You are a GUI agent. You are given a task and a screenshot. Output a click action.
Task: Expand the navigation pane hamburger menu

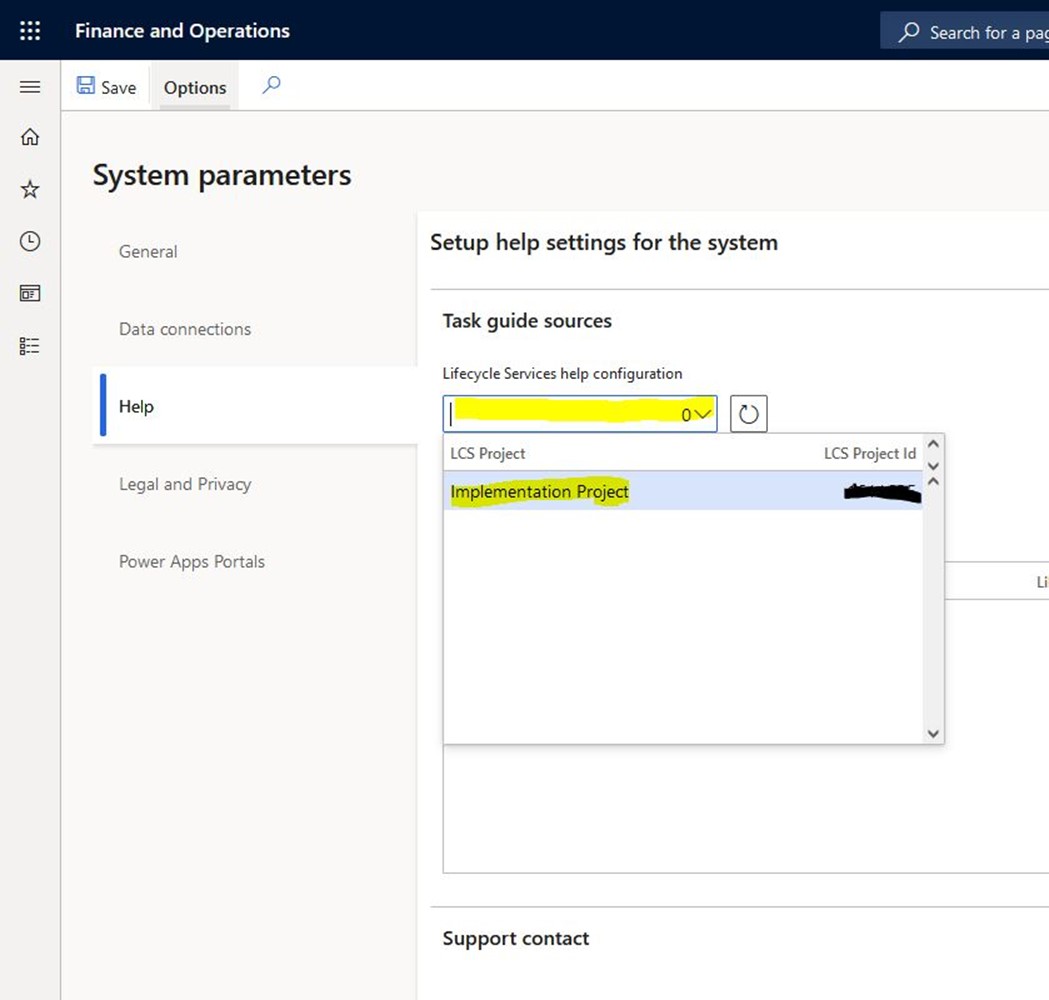(30, 87)
